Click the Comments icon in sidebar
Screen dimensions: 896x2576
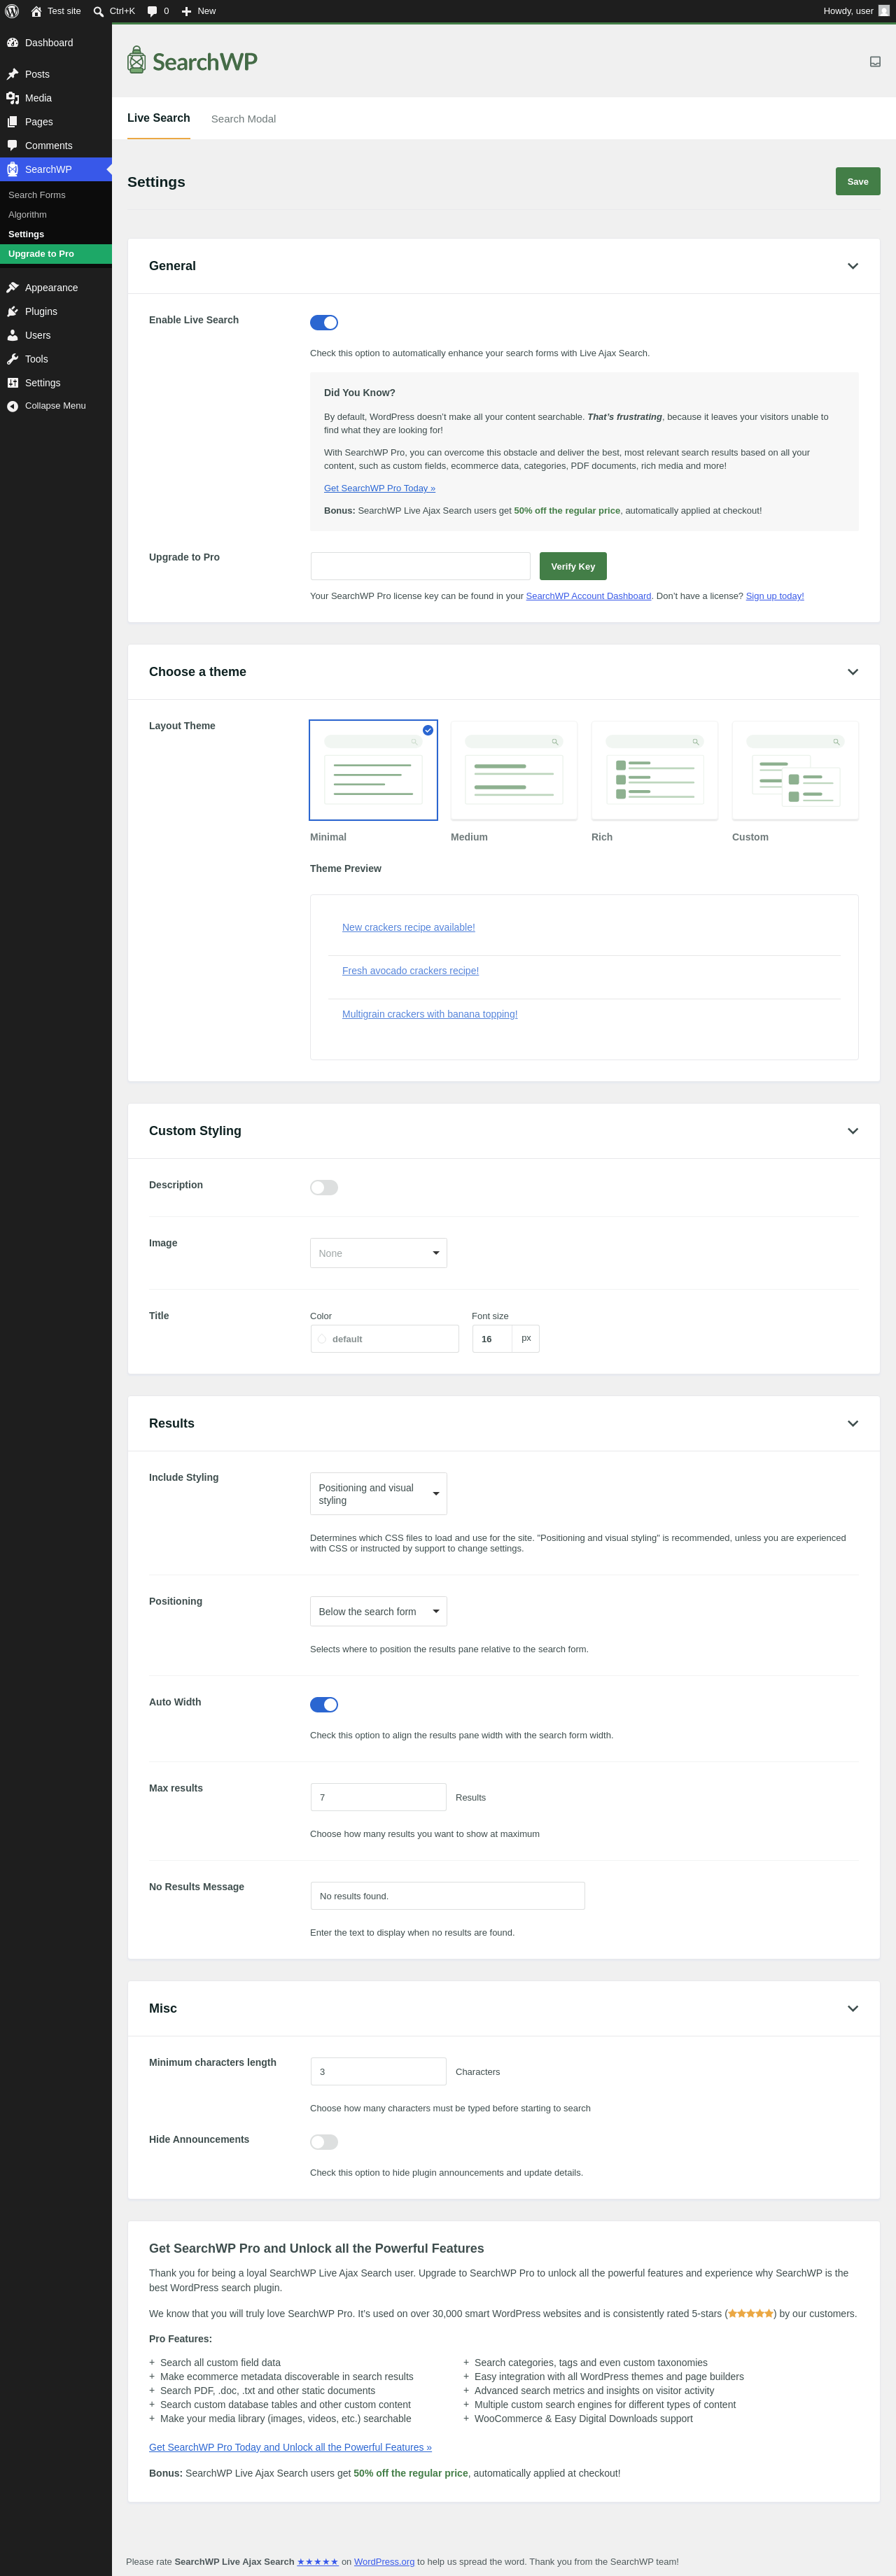tap(12, 146)
